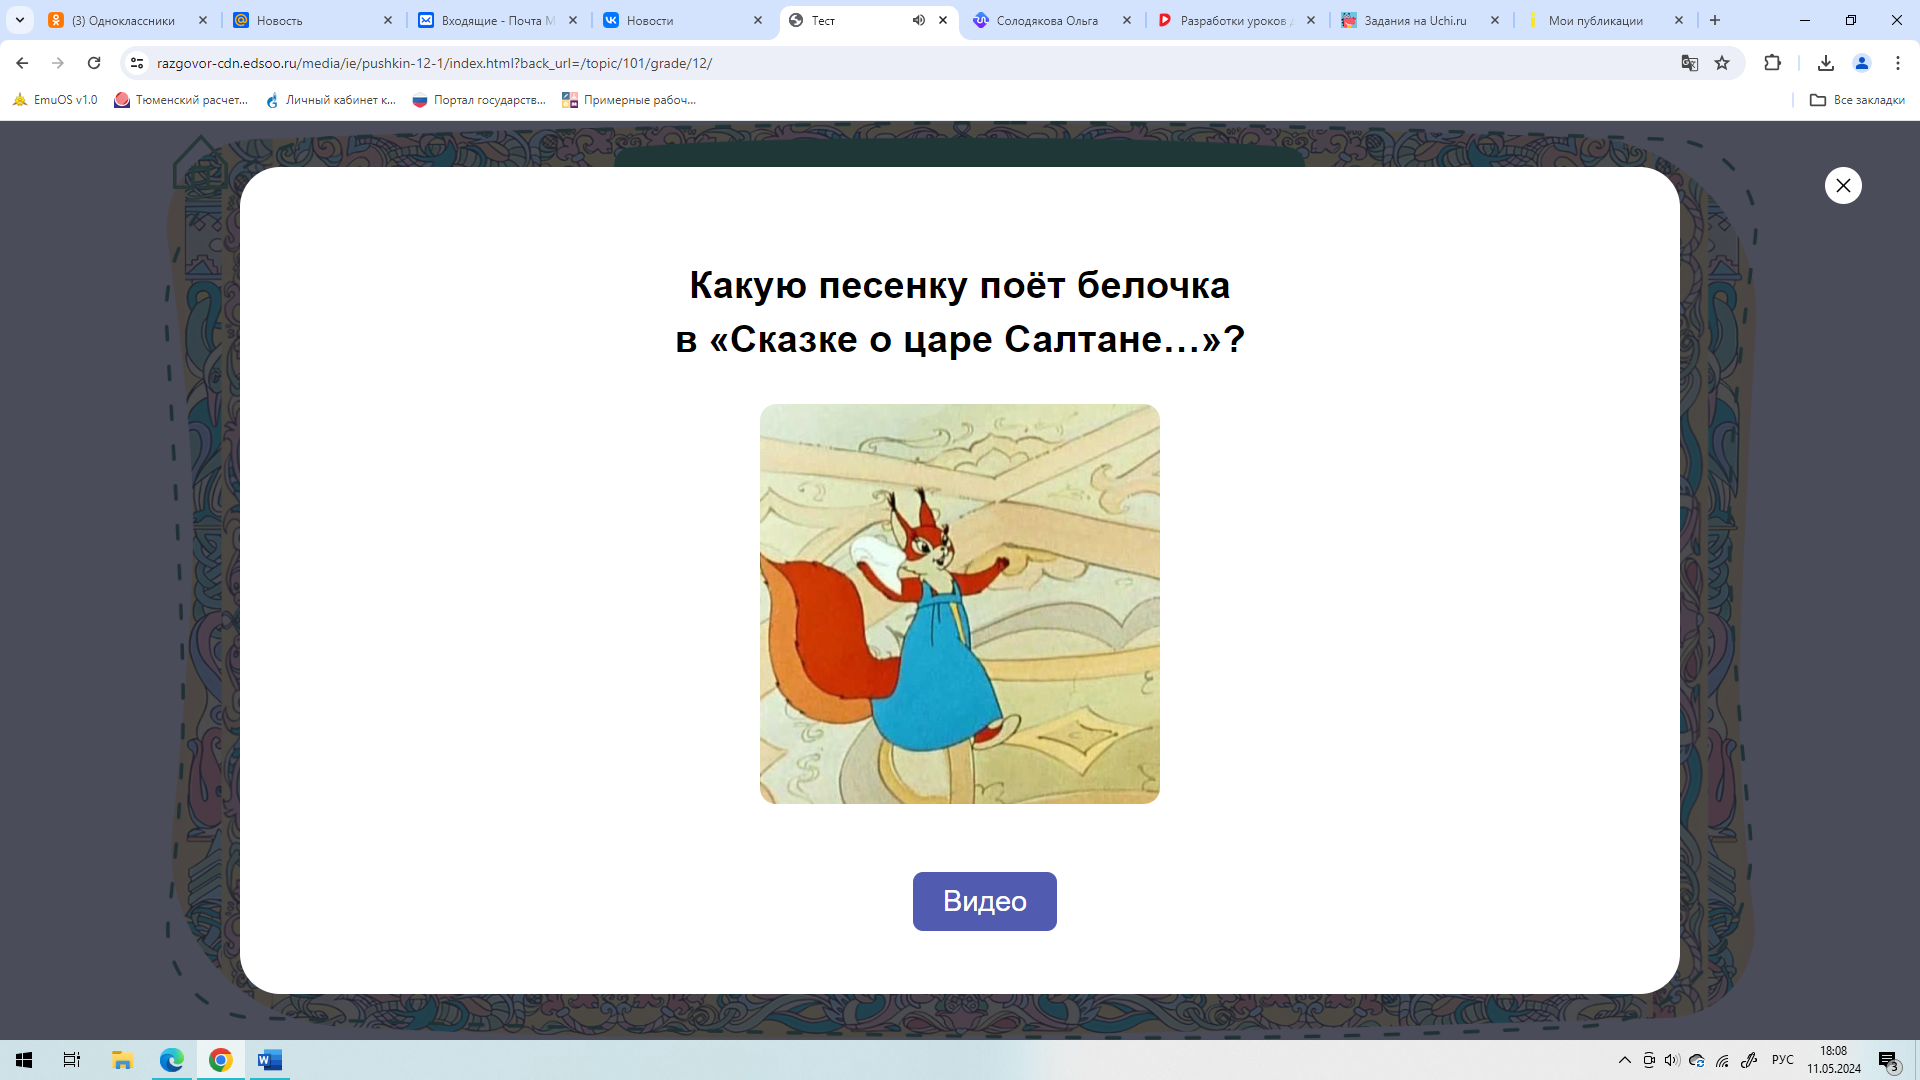Open the Extensions puzzle icon
The width and height of the screenshot is (1920, 1080).
[1772, 63]
